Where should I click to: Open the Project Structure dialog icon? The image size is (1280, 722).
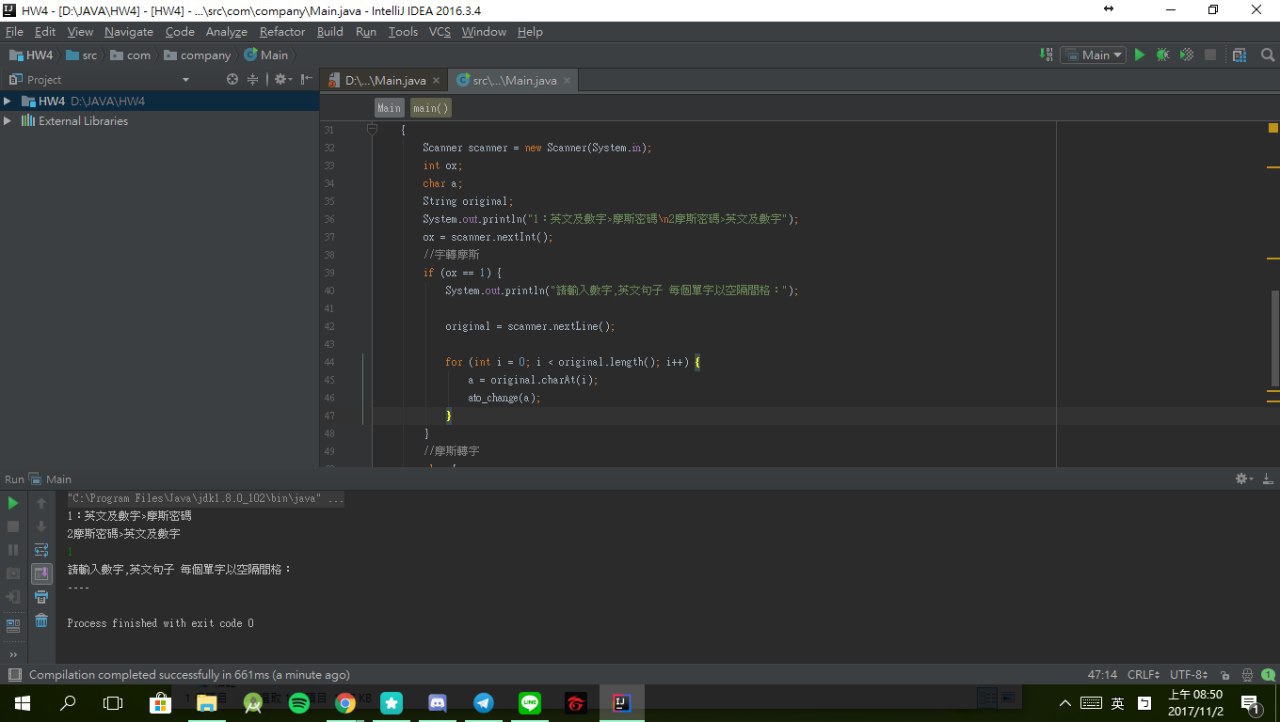(x=1240, y=55)
